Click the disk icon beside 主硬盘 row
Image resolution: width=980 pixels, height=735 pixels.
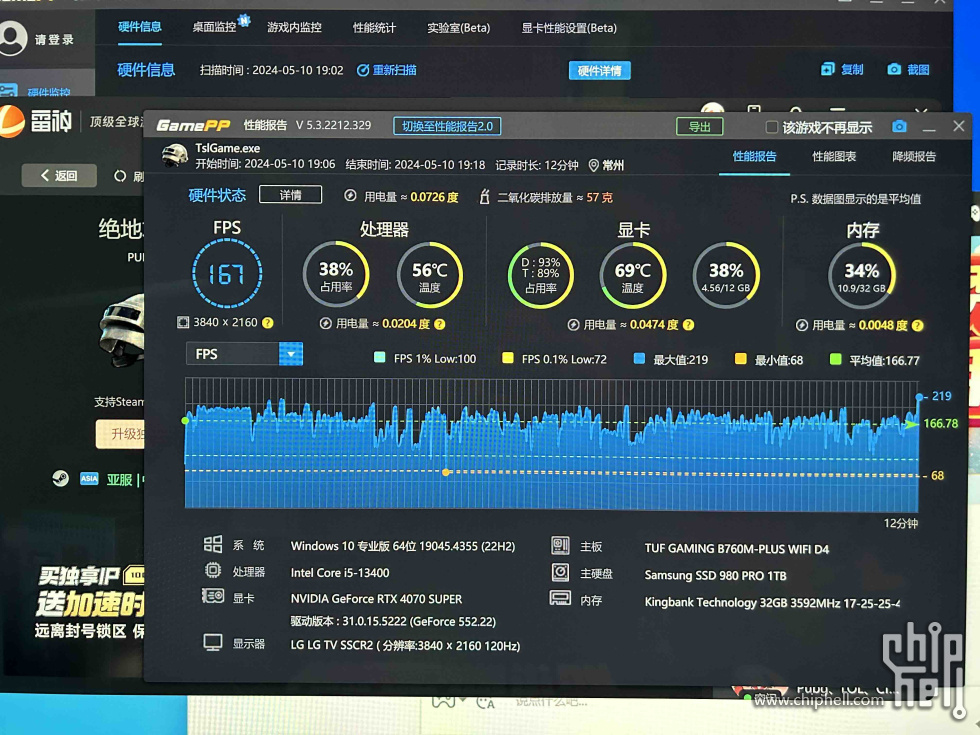point(560,572)
